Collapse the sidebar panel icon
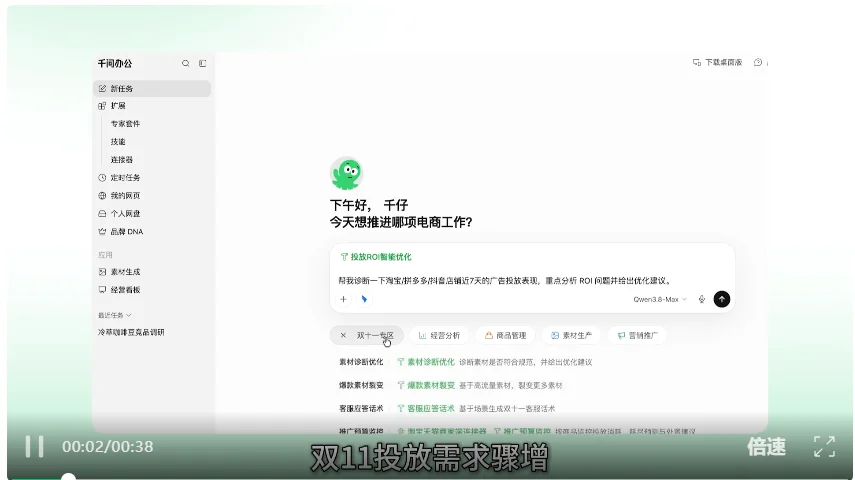The image size is (855, 480). [x=202, y=63]
